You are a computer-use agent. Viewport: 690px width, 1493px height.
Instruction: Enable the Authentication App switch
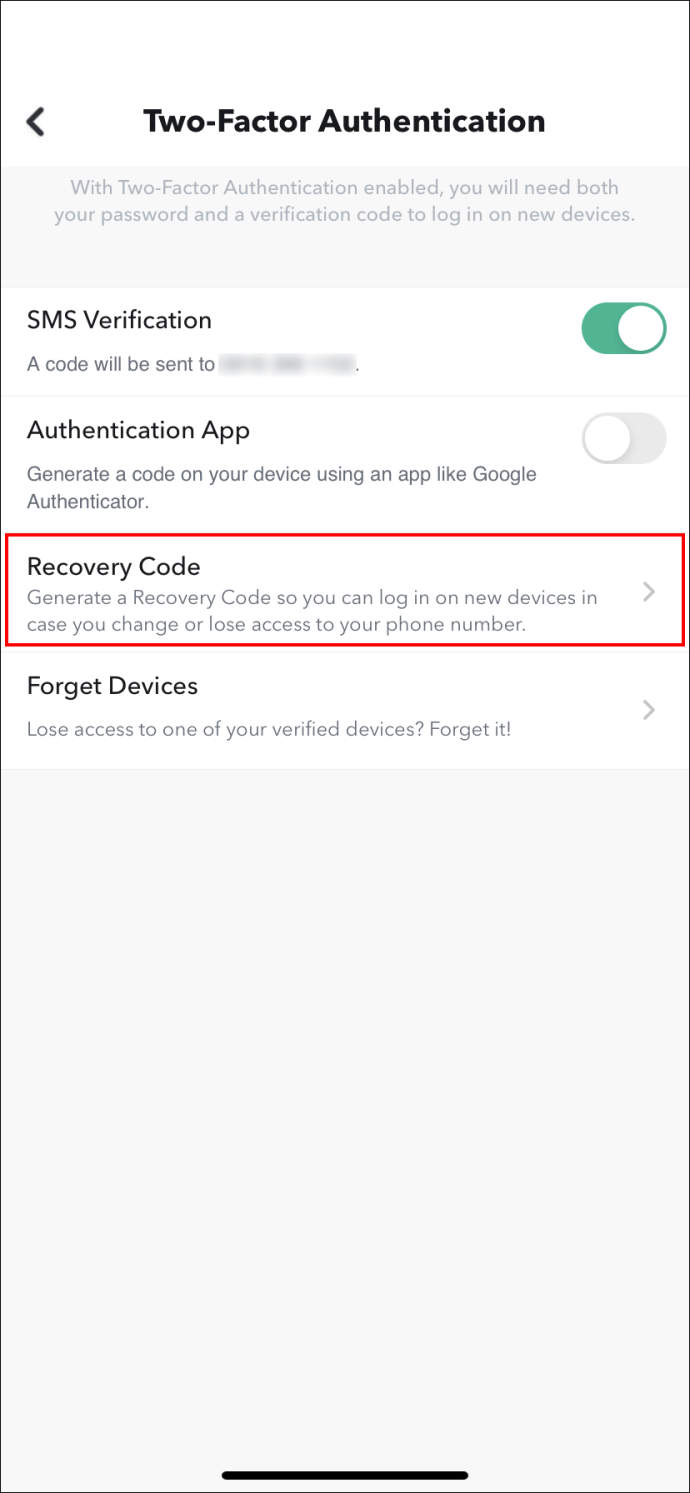624,438
